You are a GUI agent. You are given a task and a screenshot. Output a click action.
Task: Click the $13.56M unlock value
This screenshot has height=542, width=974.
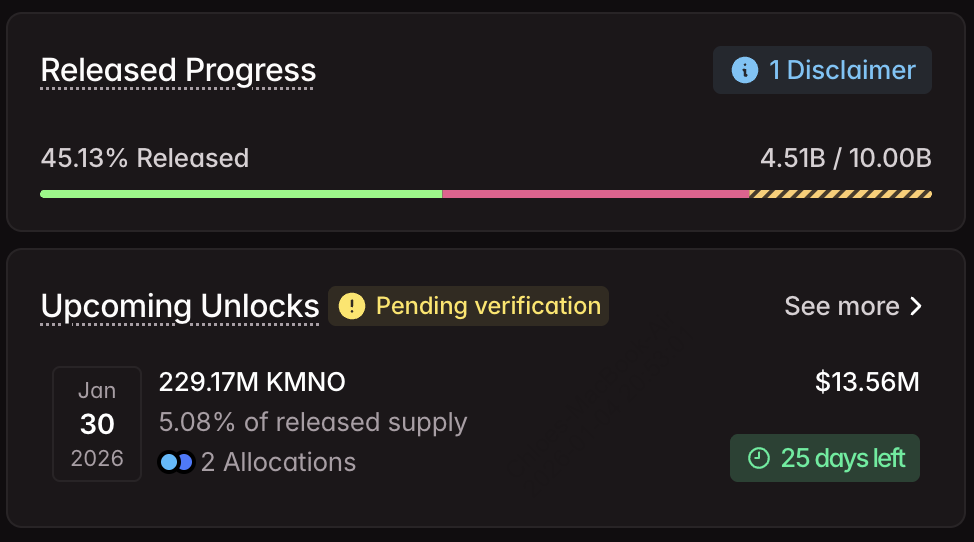pyautogui.click(x=867, y=382)
